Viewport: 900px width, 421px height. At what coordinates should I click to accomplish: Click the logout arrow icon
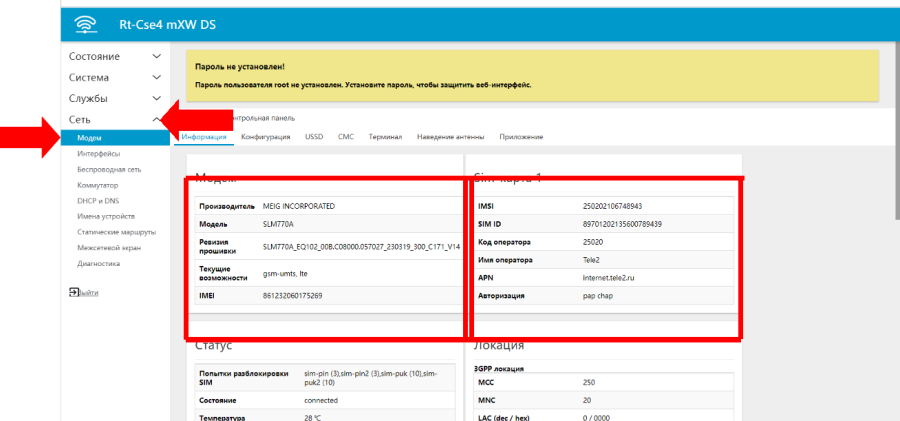(74, 291)
